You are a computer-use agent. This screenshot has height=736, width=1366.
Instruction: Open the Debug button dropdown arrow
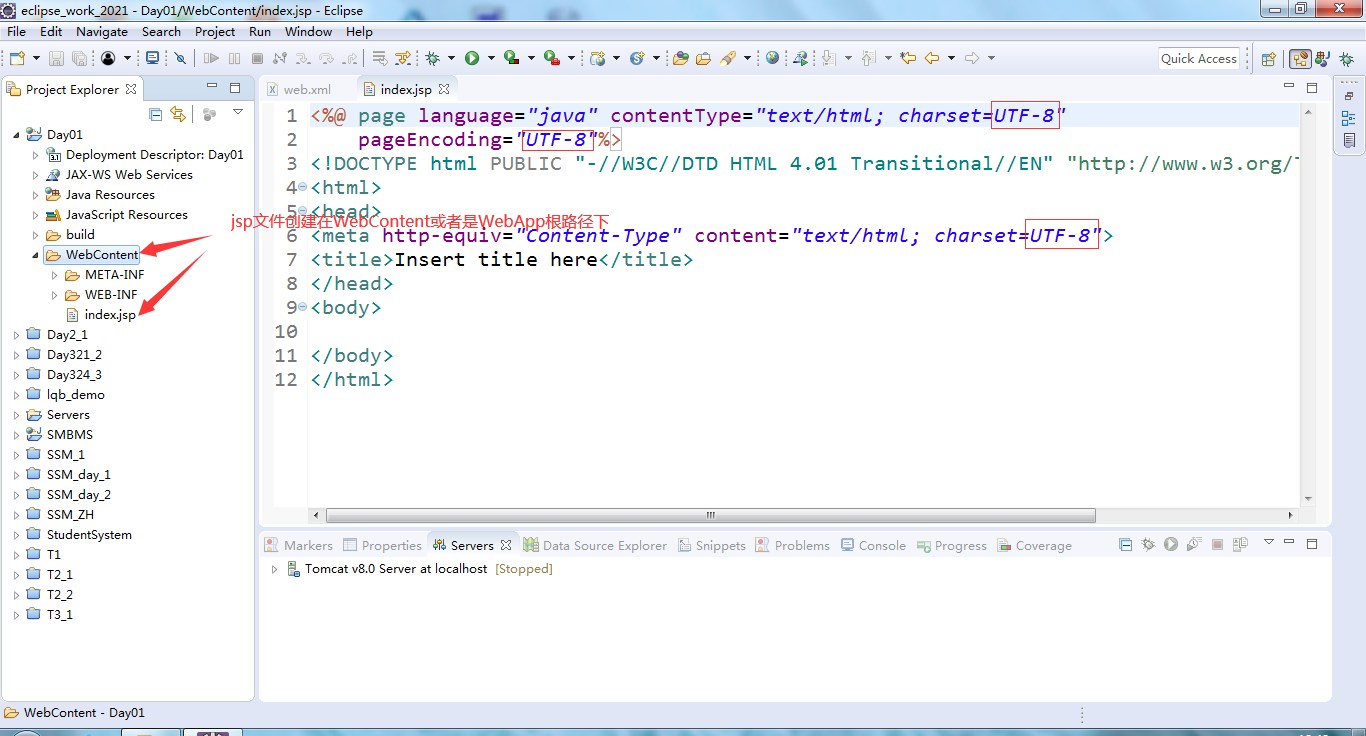[x=451, y=58]
